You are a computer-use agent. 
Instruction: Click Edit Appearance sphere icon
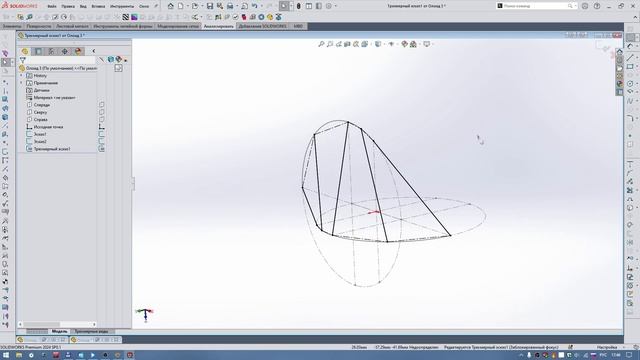[404, 44]
